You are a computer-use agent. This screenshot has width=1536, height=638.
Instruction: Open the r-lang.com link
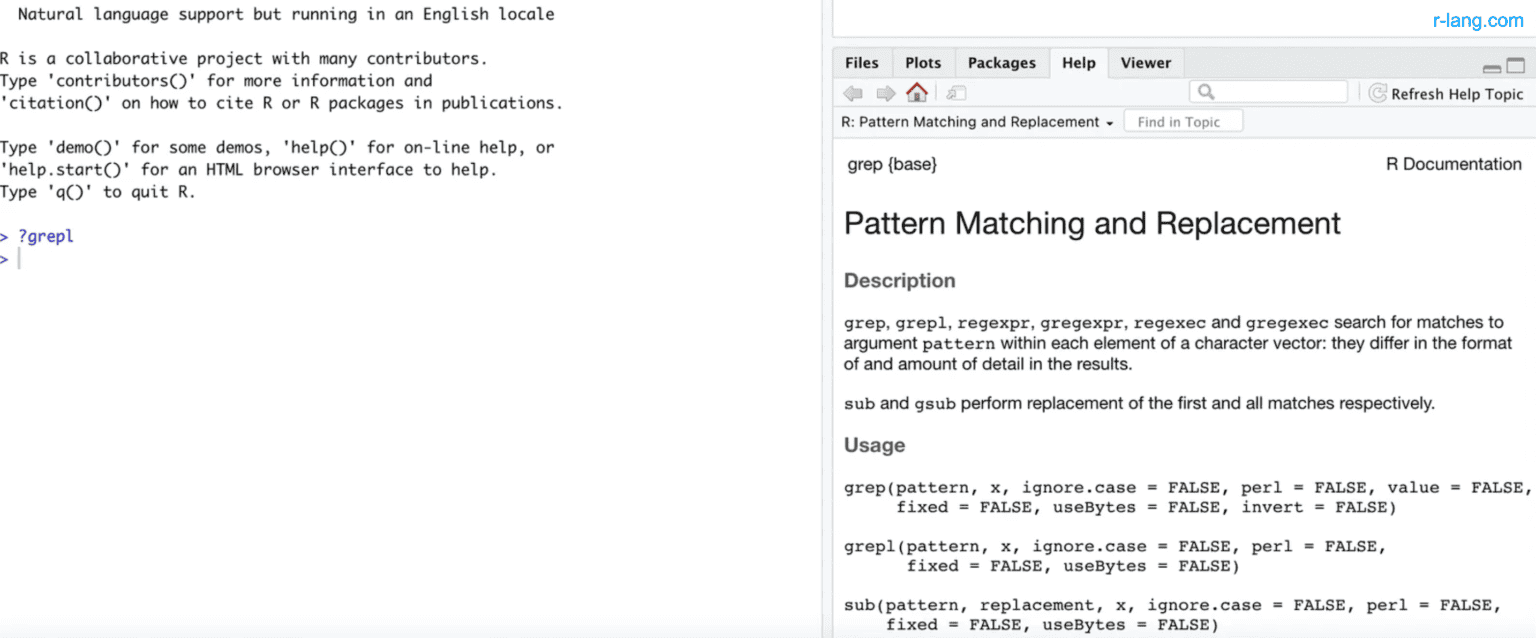(x=1480, y=18)
